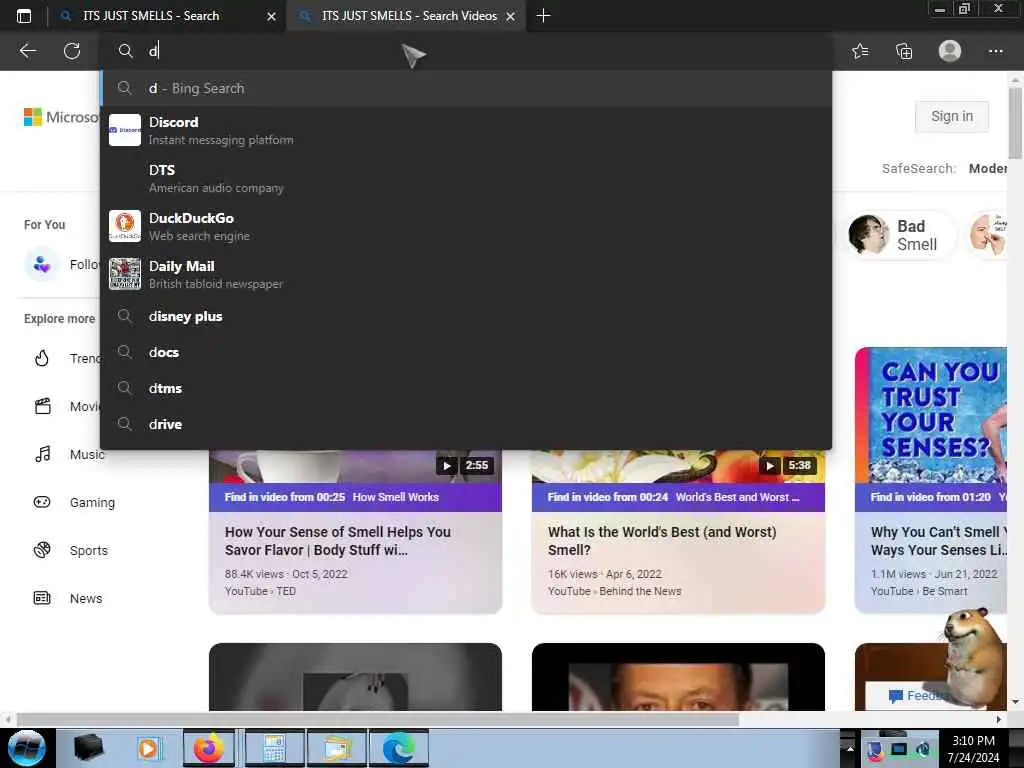Open Trending with the flame icon
Screen dimensions: 1024x768
point(42,359)
